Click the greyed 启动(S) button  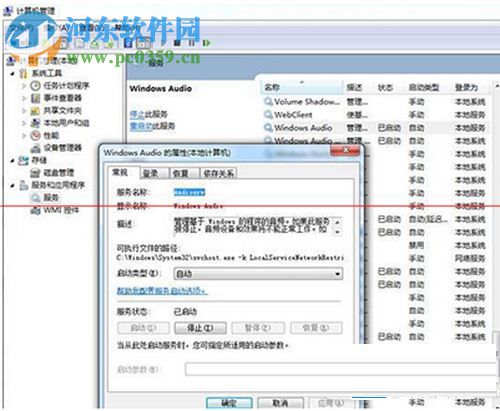tap(143, 328)
